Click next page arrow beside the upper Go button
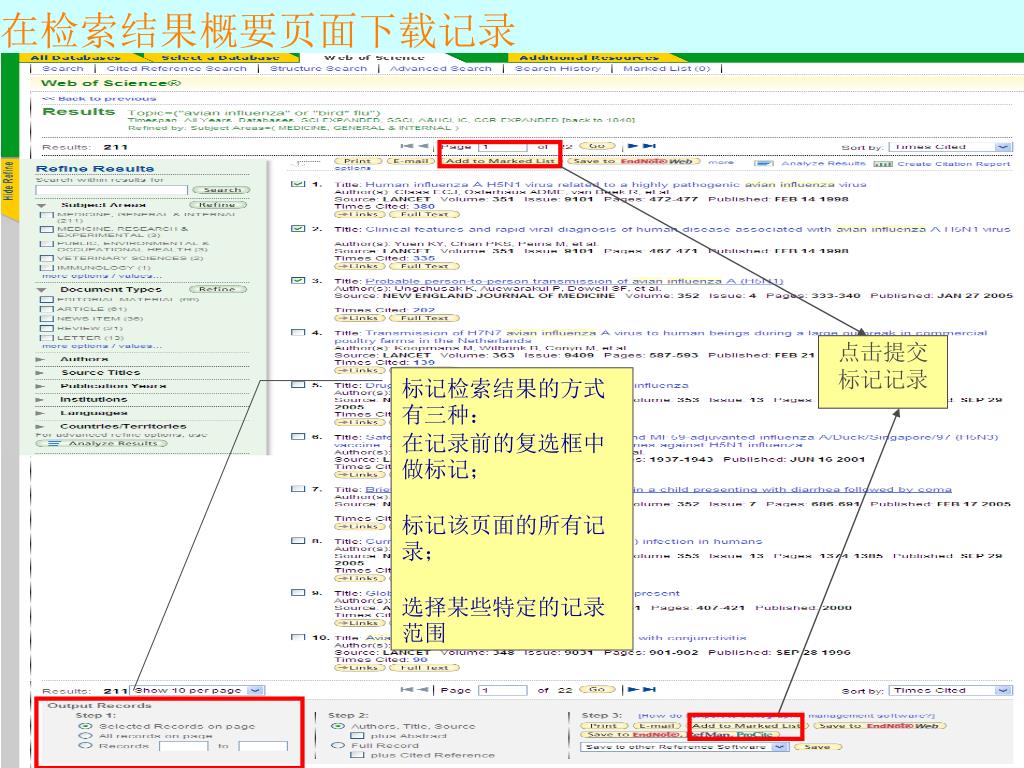 pyautogui.click(x=632, y=146)
